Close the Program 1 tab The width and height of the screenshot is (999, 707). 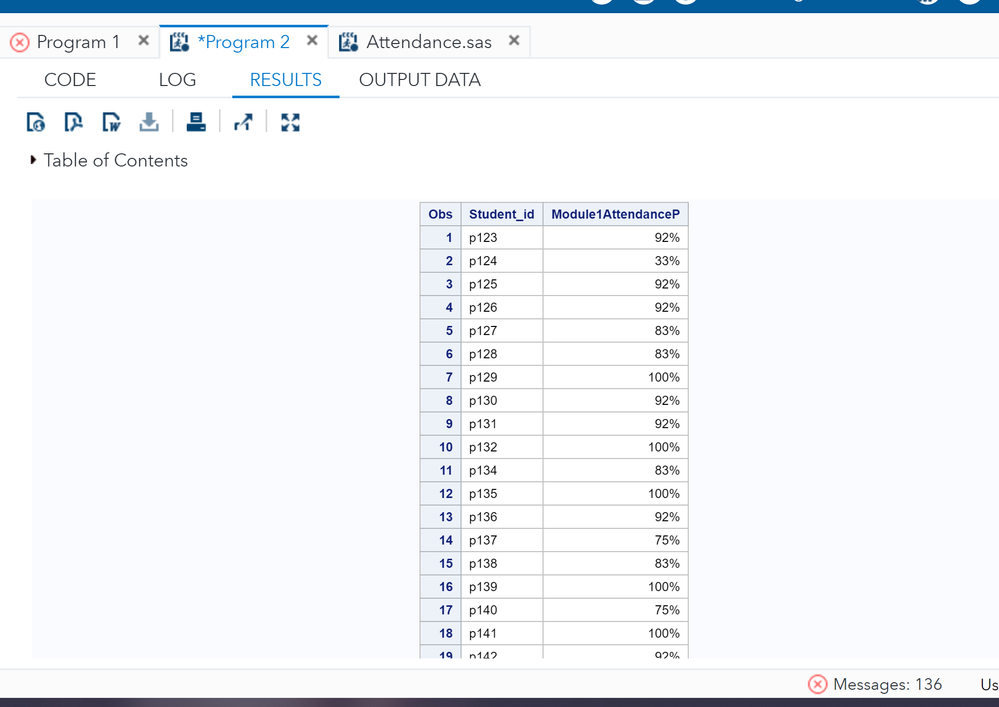[144, 41]
